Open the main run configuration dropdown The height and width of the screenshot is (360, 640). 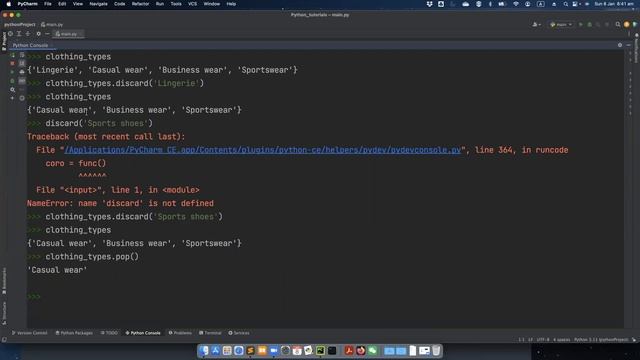coord(561,24)
